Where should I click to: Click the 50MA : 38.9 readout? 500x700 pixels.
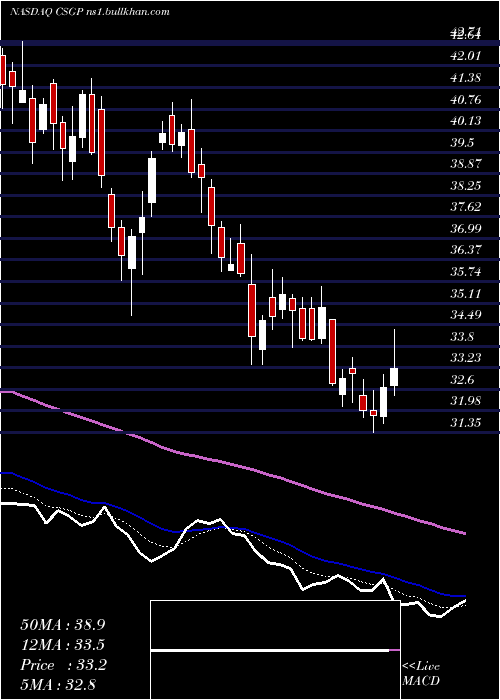(x=63, y=624)
